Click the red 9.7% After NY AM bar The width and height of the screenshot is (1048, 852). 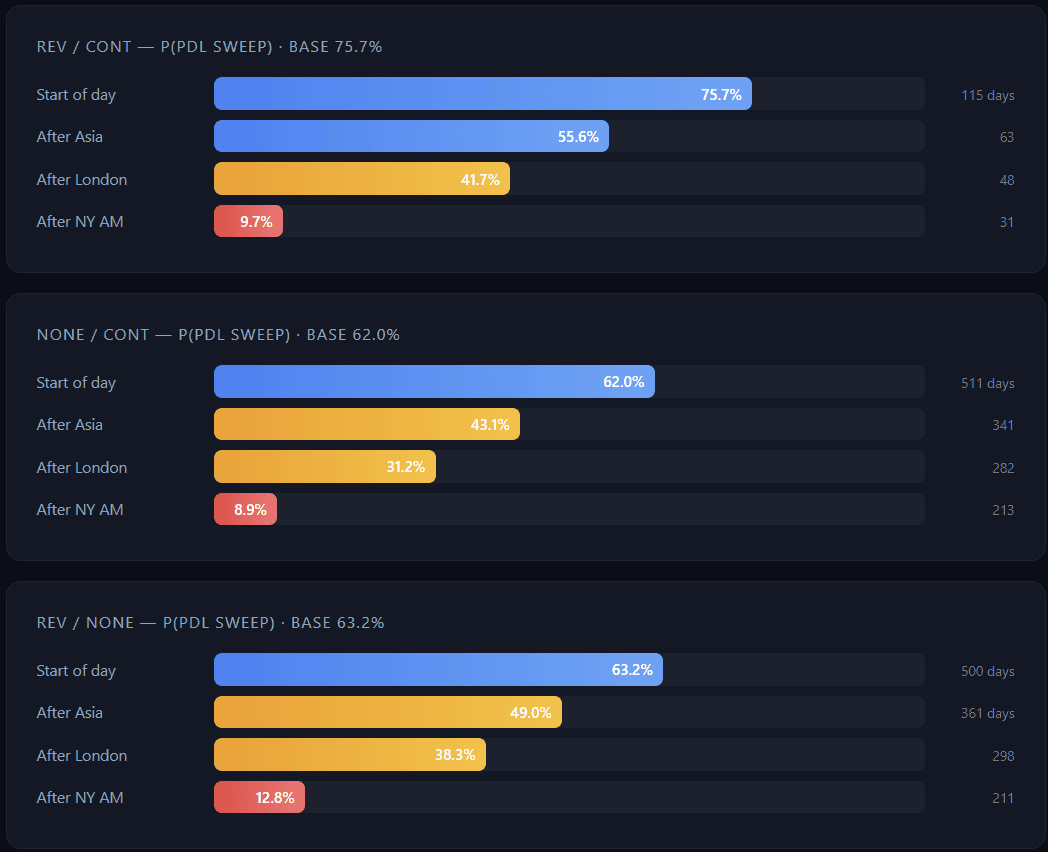click(x=248, y=222)
